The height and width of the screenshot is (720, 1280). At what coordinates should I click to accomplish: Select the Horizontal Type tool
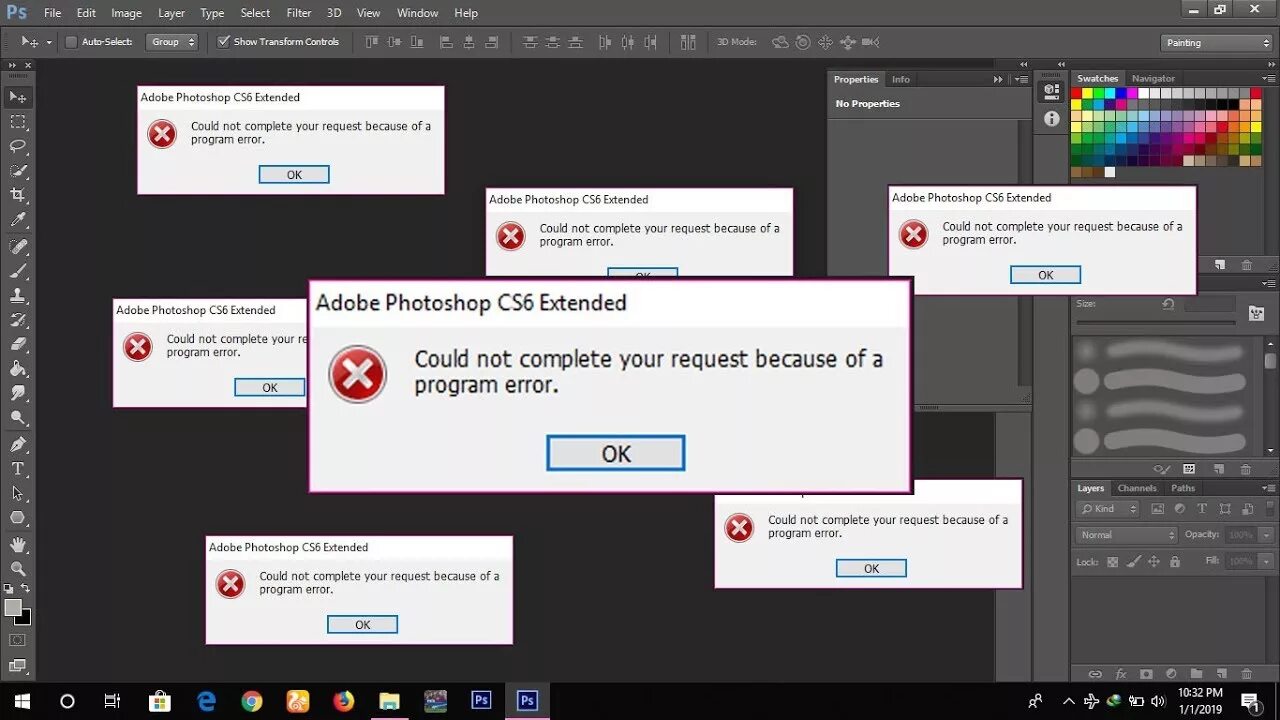pyautogui.click(x=18, y=469)
